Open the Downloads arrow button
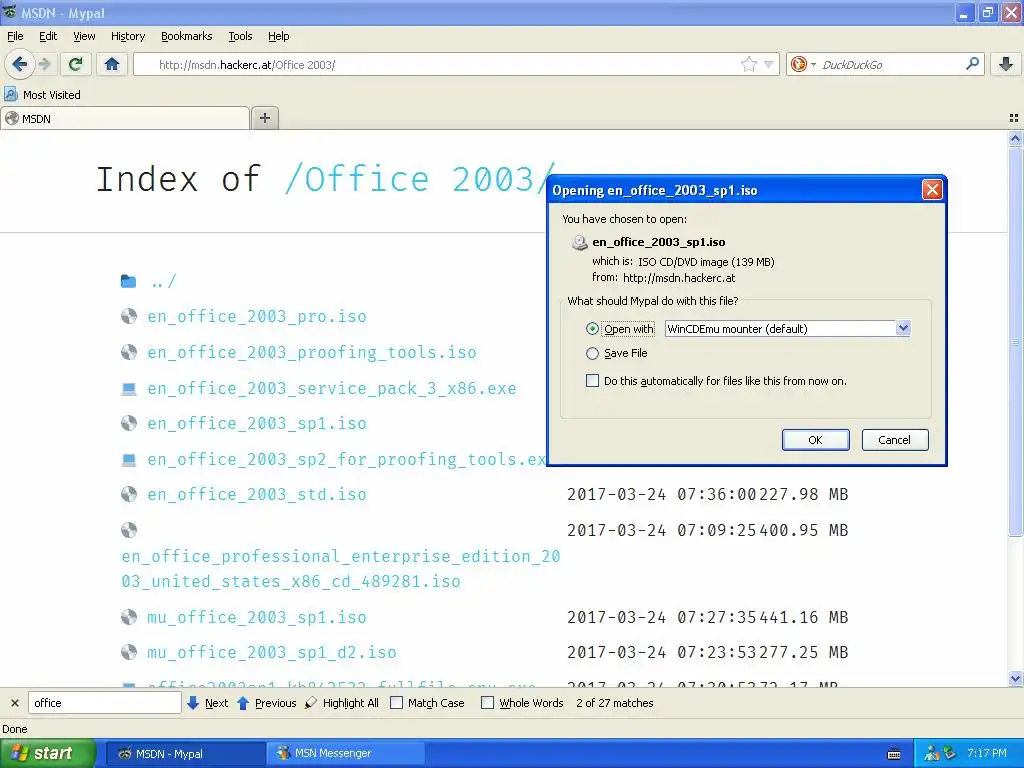 [1006, 64]
